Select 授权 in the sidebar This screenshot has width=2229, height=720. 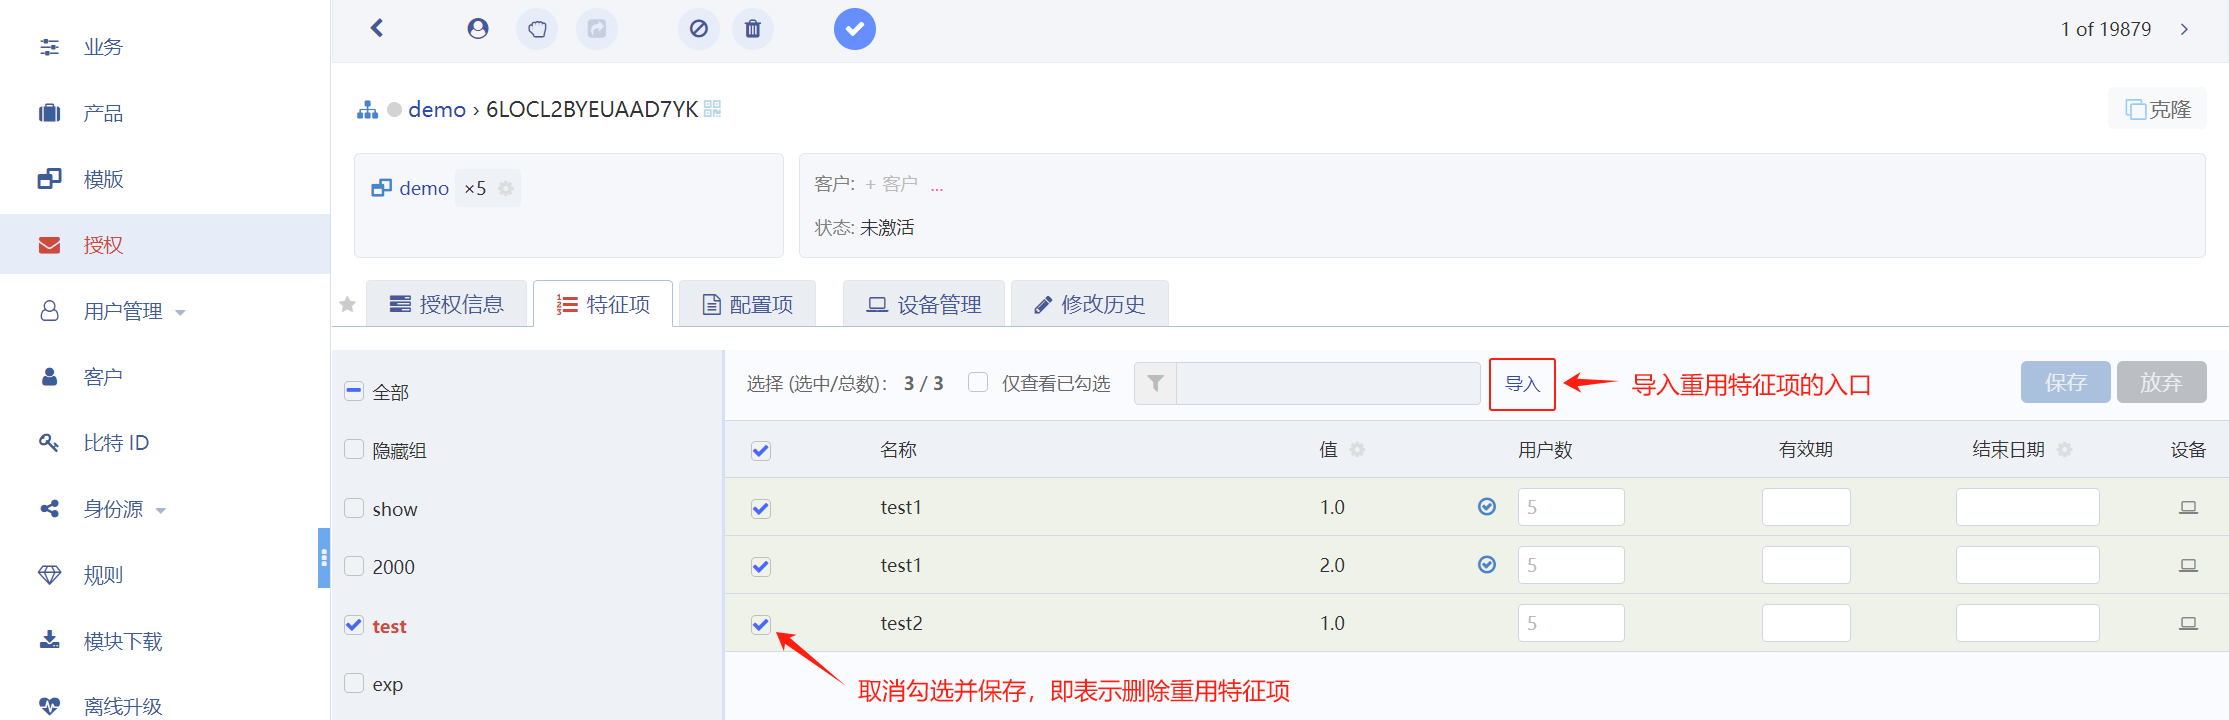click(165, 244)
